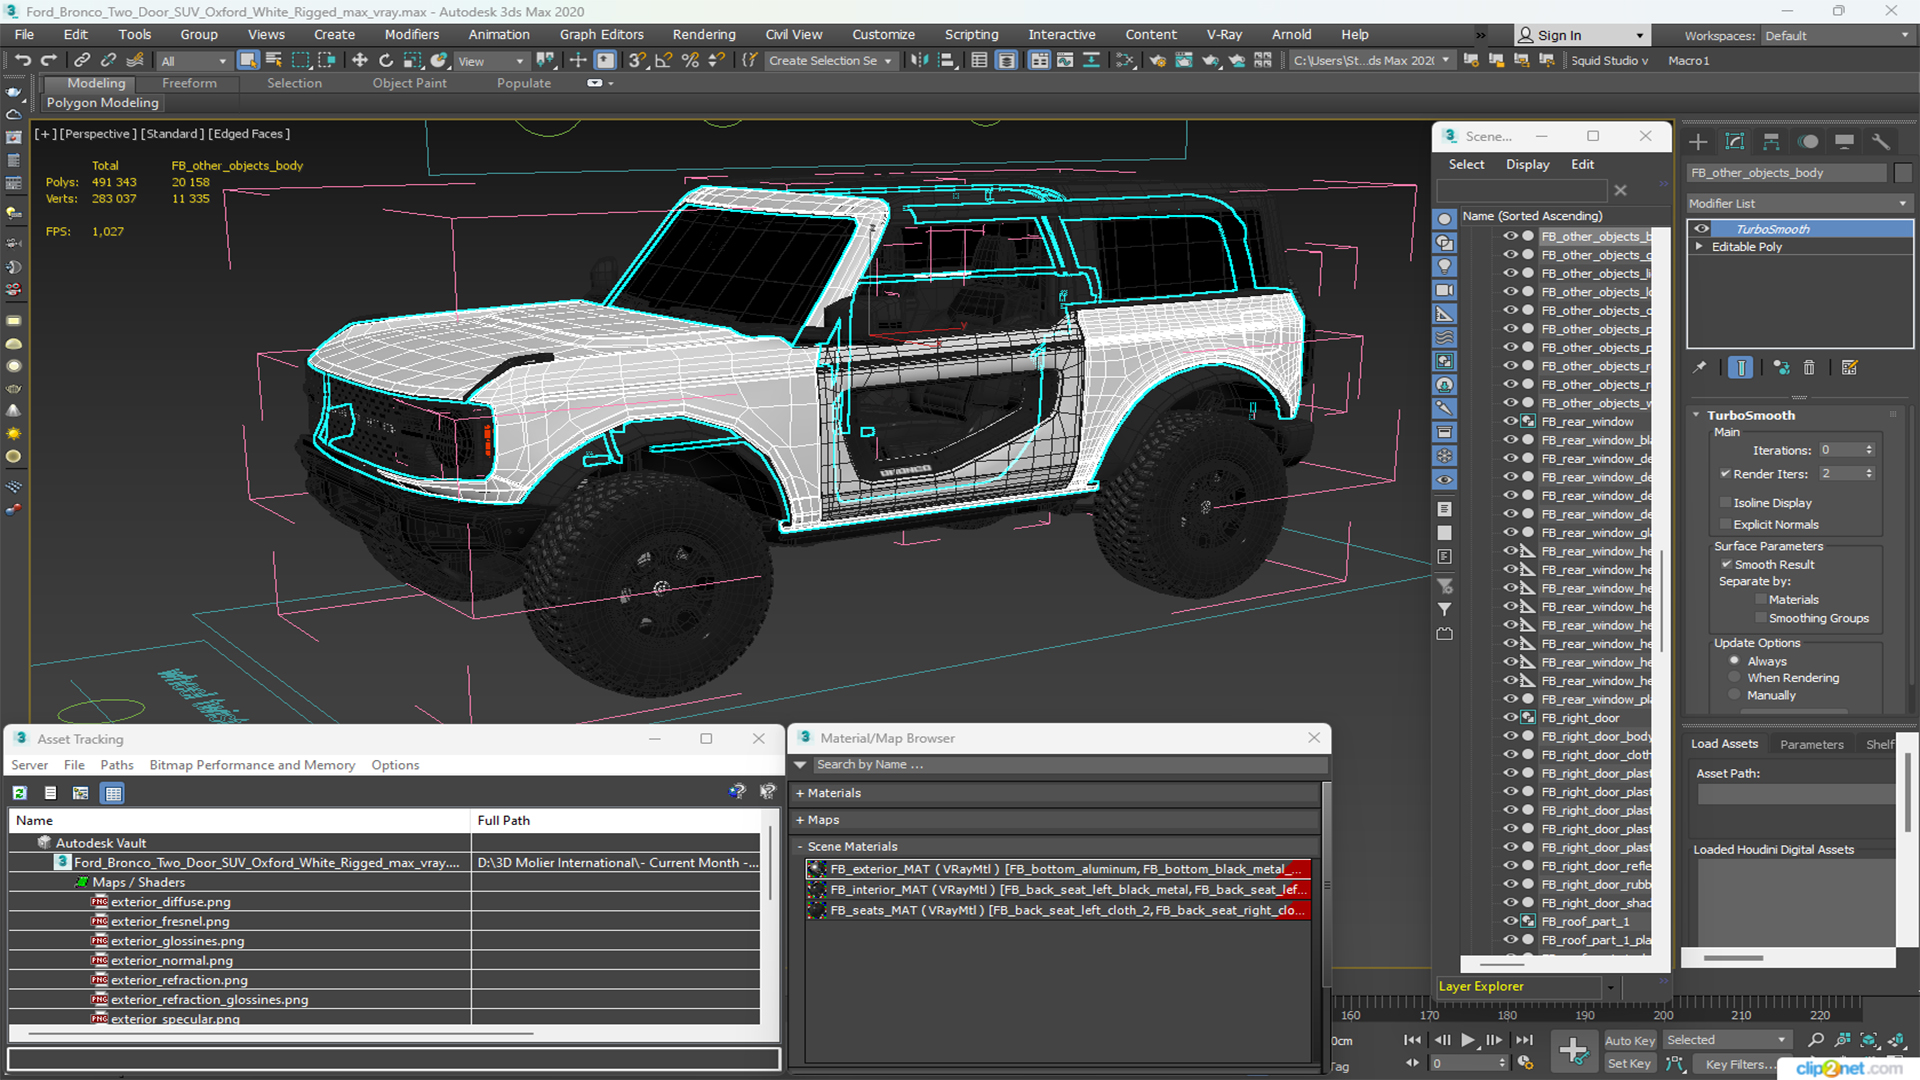Click the Redo arrow icon
Screen dimensions: 1920x1080
[48, 61]
